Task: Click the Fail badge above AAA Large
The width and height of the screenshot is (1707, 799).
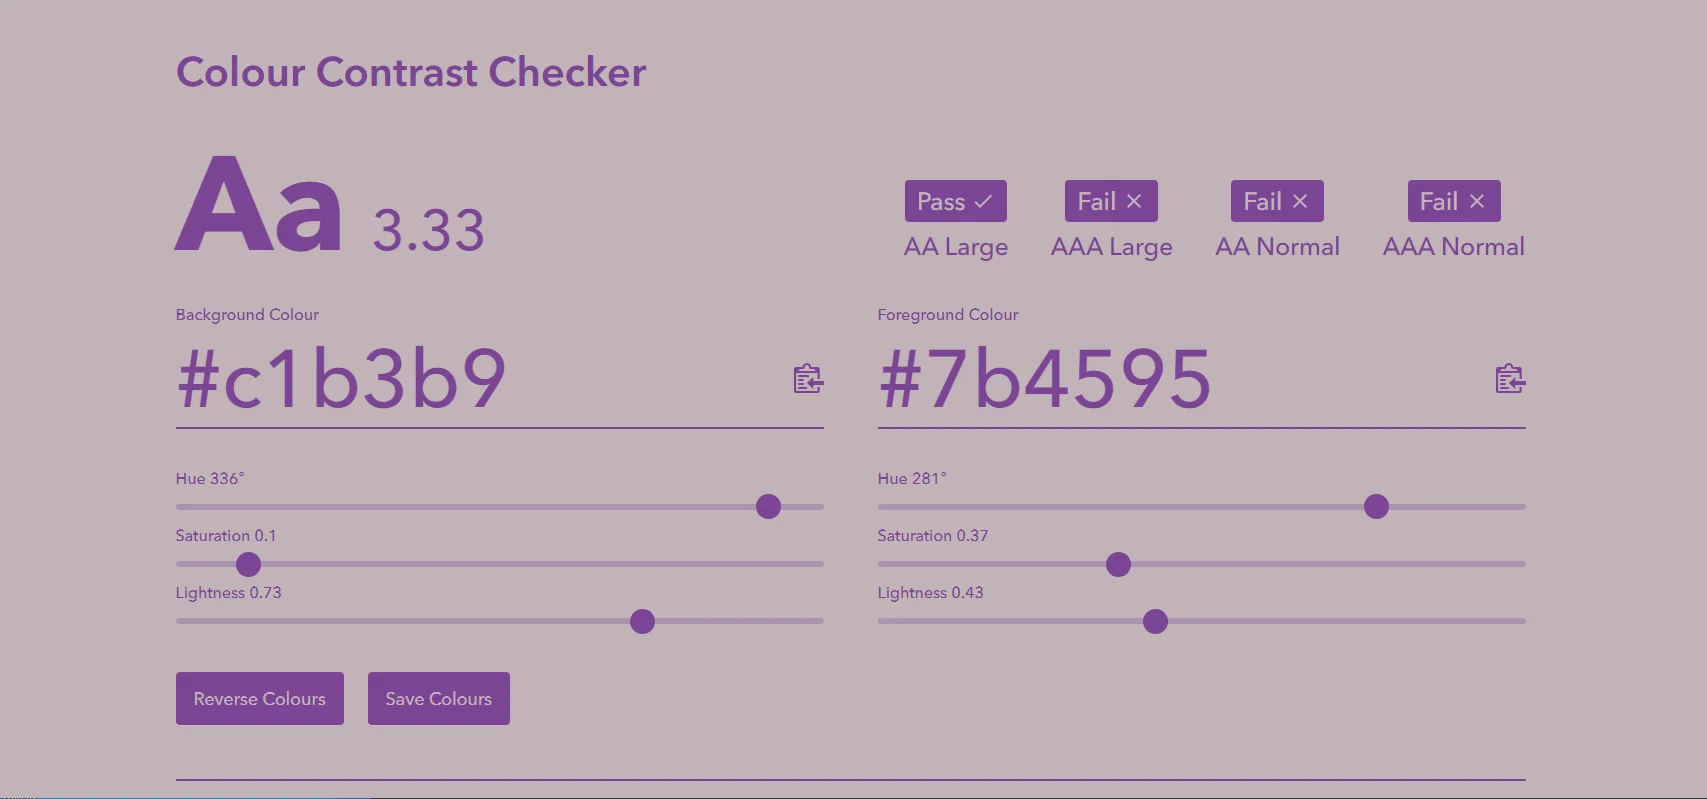Action: point(1111,201)
